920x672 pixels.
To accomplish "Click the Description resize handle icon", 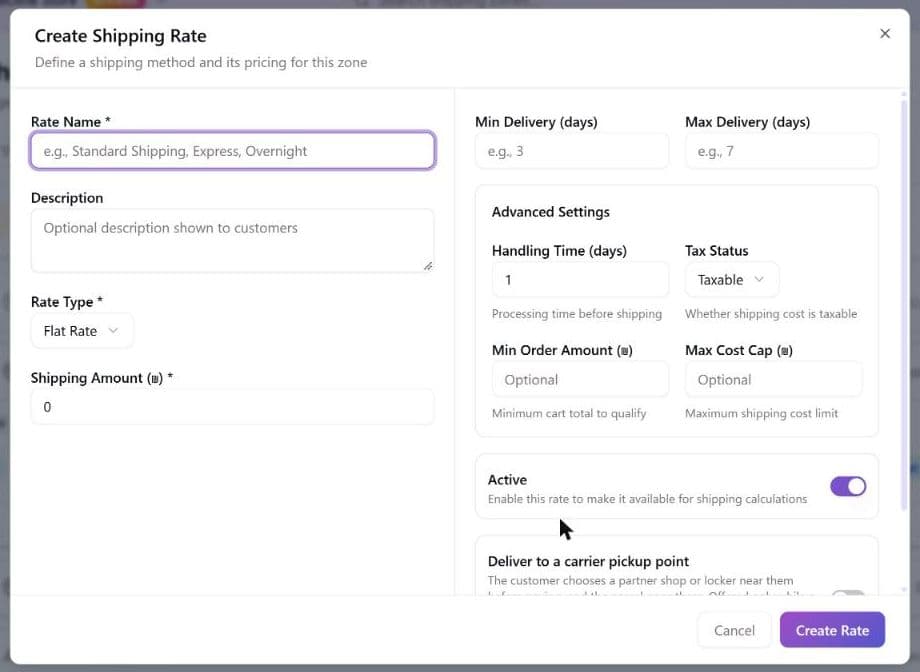I will (x=428, y=266).
